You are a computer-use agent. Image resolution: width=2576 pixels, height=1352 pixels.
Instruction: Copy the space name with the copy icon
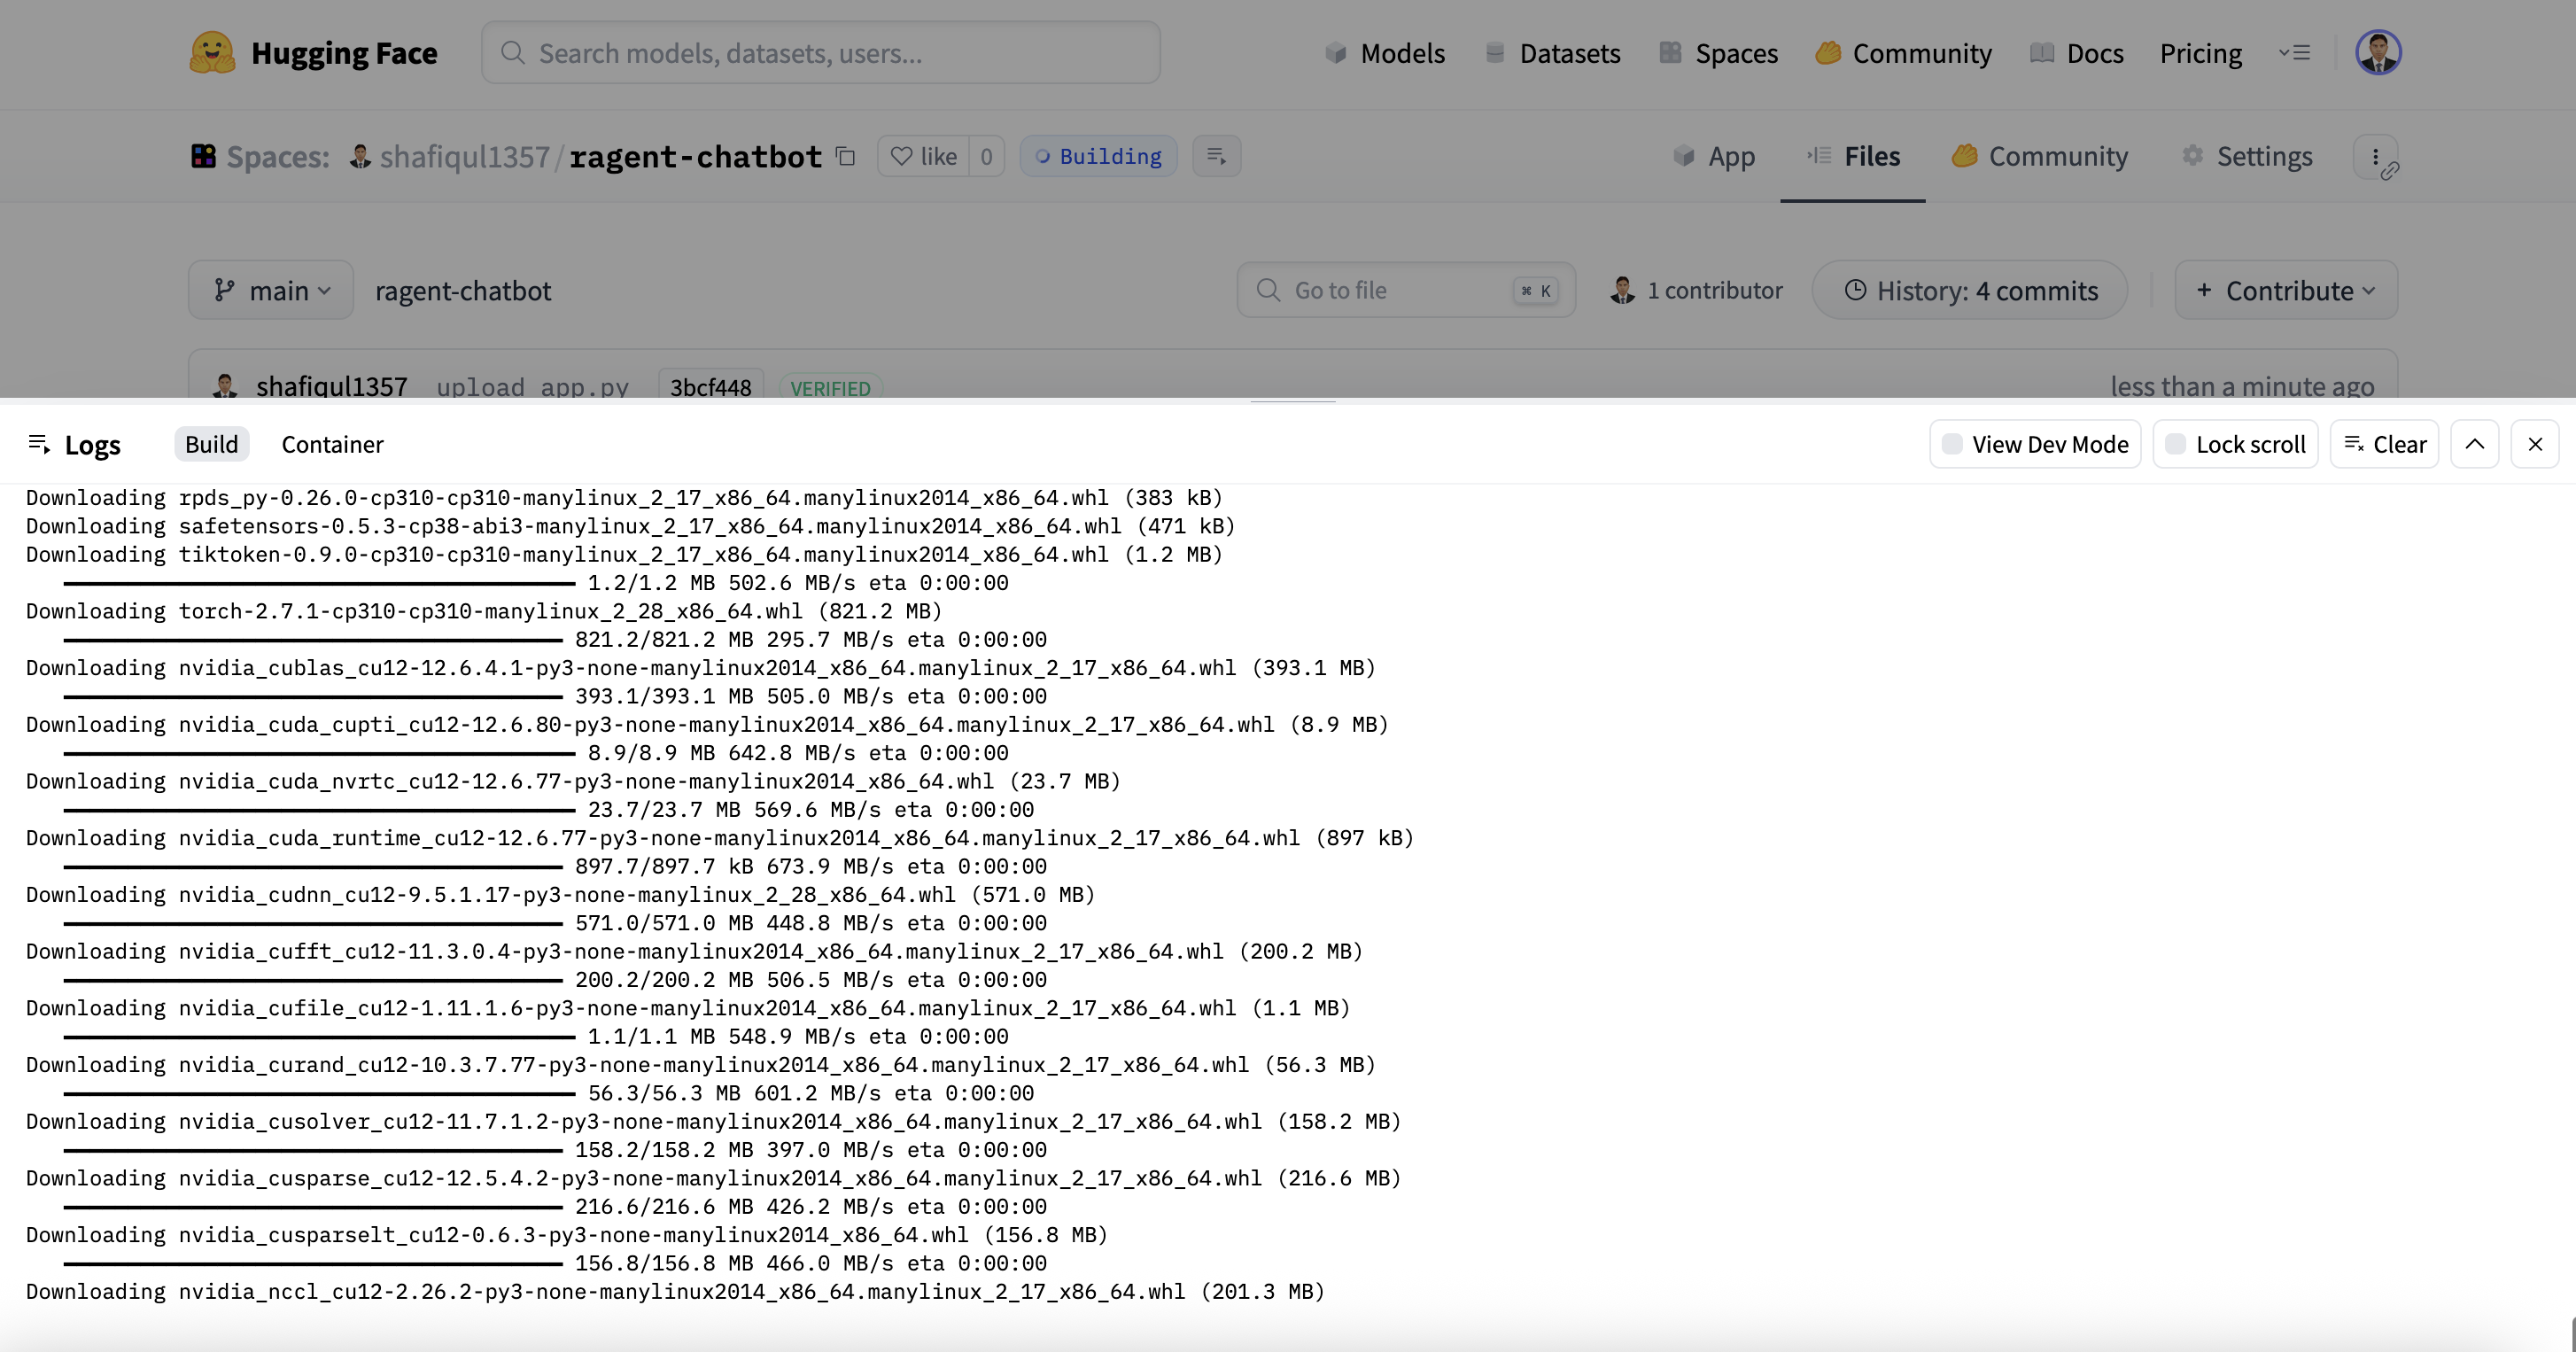pyautogui.click(x=845, y=156)
